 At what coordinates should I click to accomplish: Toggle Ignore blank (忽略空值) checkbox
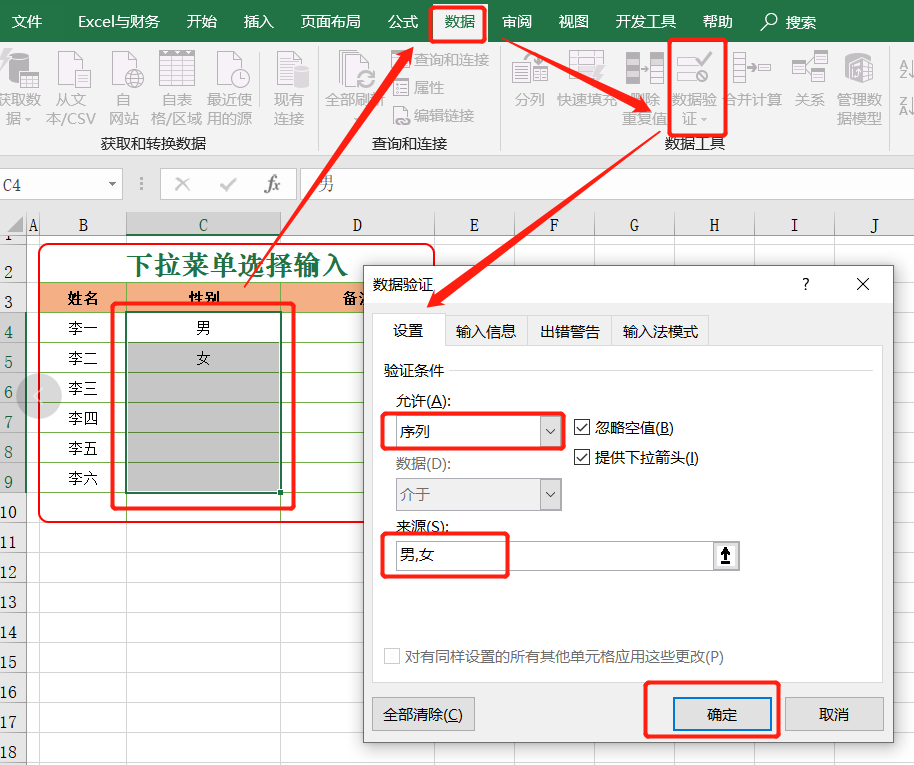[x=582, y=427]
